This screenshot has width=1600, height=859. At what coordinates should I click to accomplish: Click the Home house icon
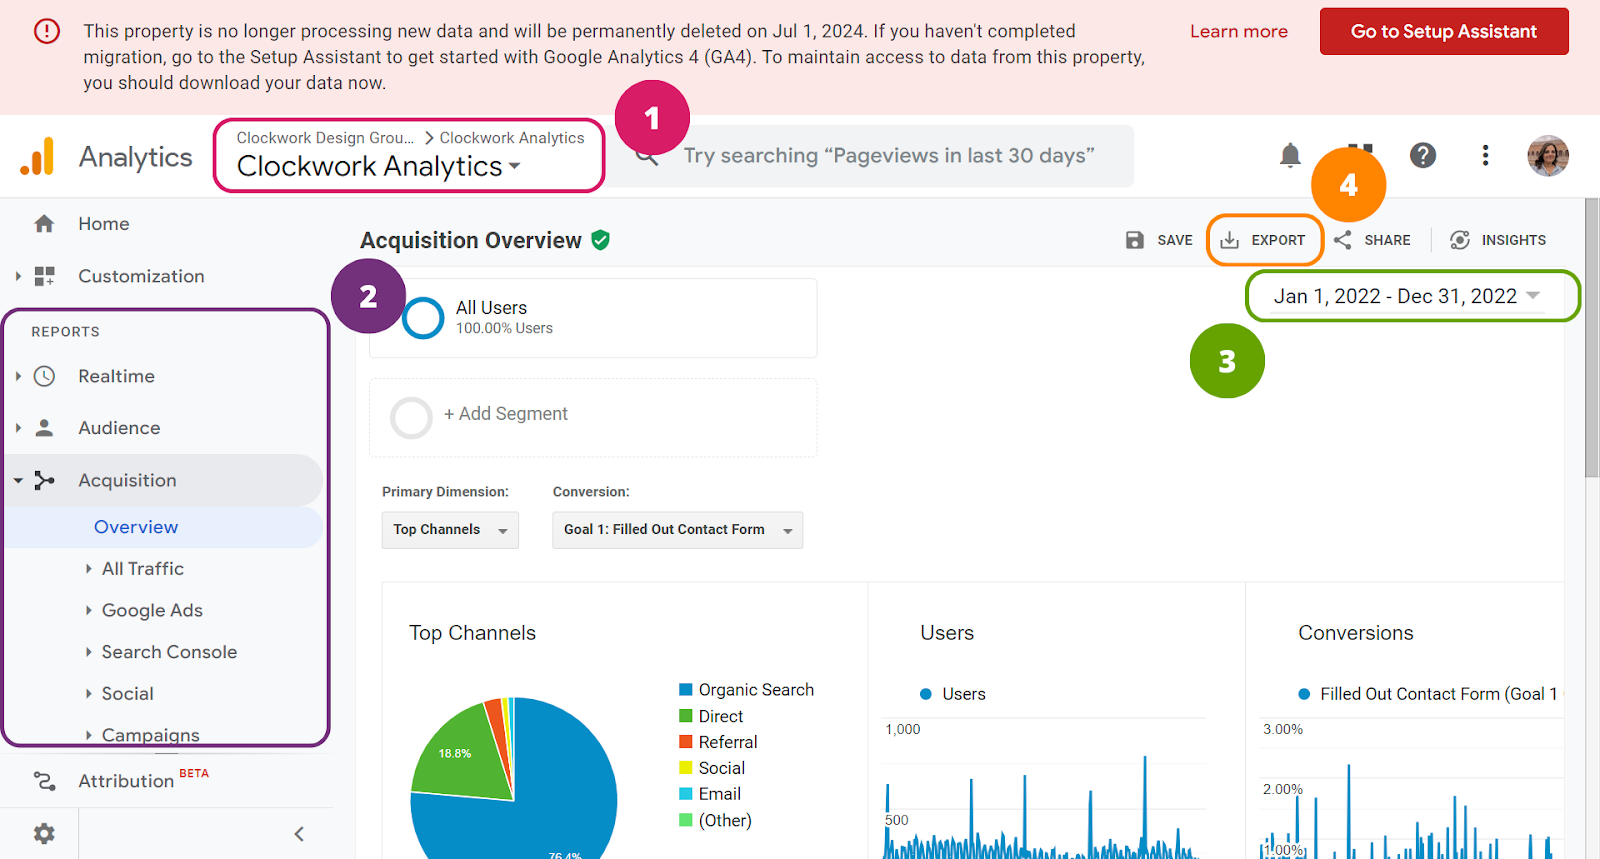pos(44,224)
